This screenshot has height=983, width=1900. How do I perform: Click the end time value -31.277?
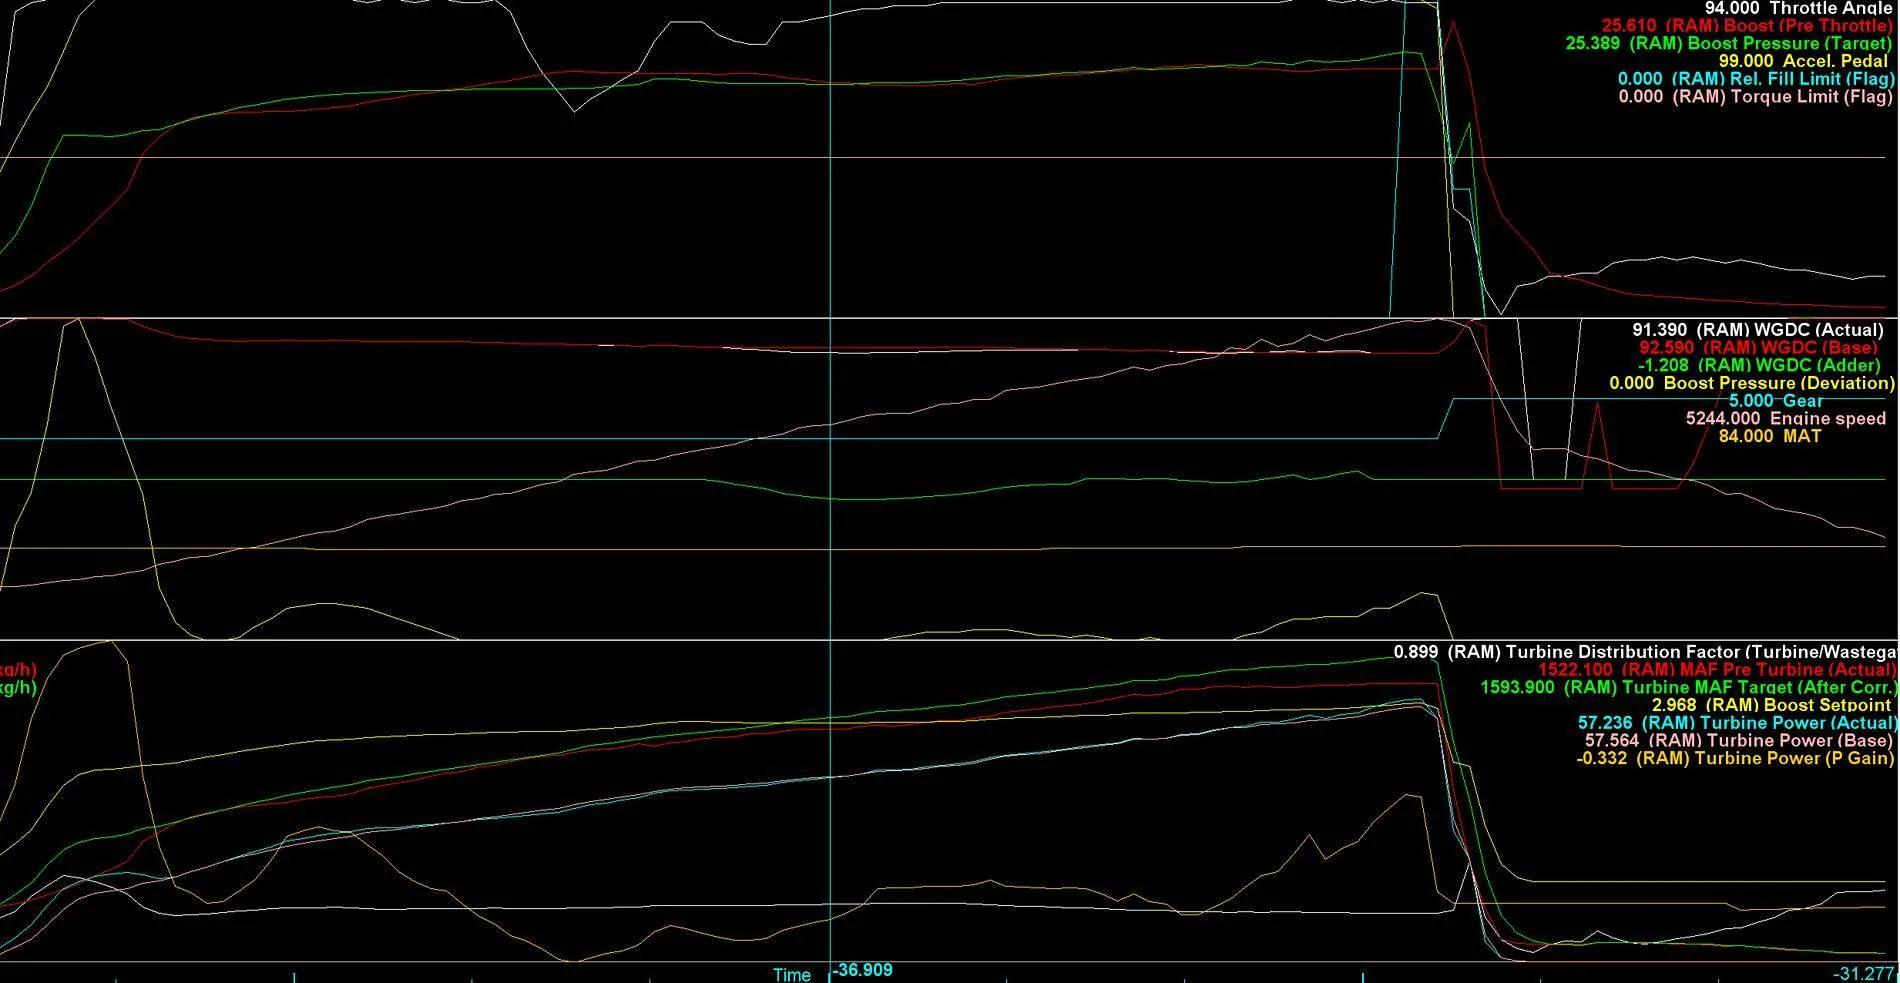pyautogui.click(x=1864, y=974)
